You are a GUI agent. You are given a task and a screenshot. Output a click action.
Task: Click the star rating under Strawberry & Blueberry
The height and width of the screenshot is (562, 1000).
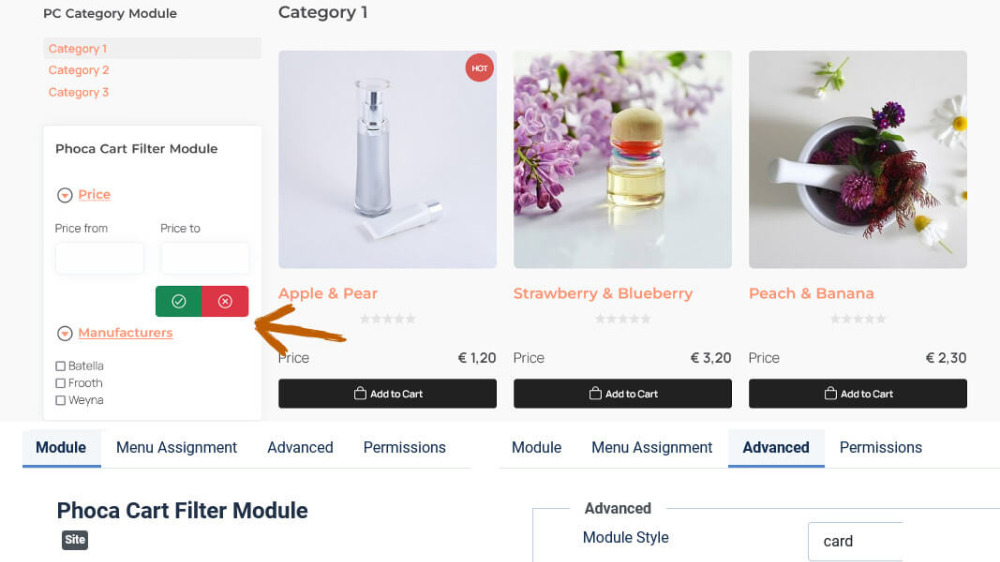[622, 319]
